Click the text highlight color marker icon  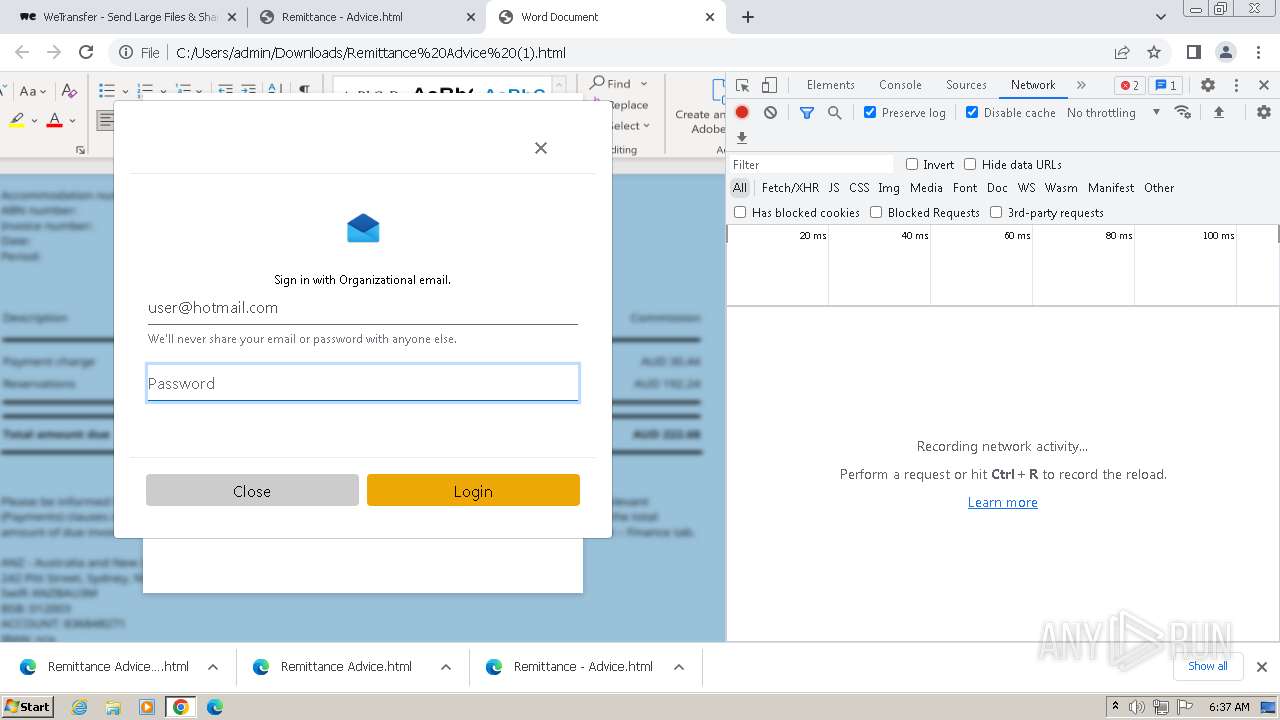click(17, 120)
